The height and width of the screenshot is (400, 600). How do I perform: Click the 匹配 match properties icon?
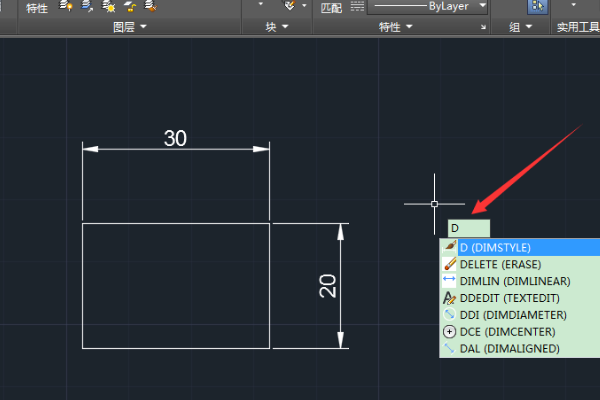point(330,7)
